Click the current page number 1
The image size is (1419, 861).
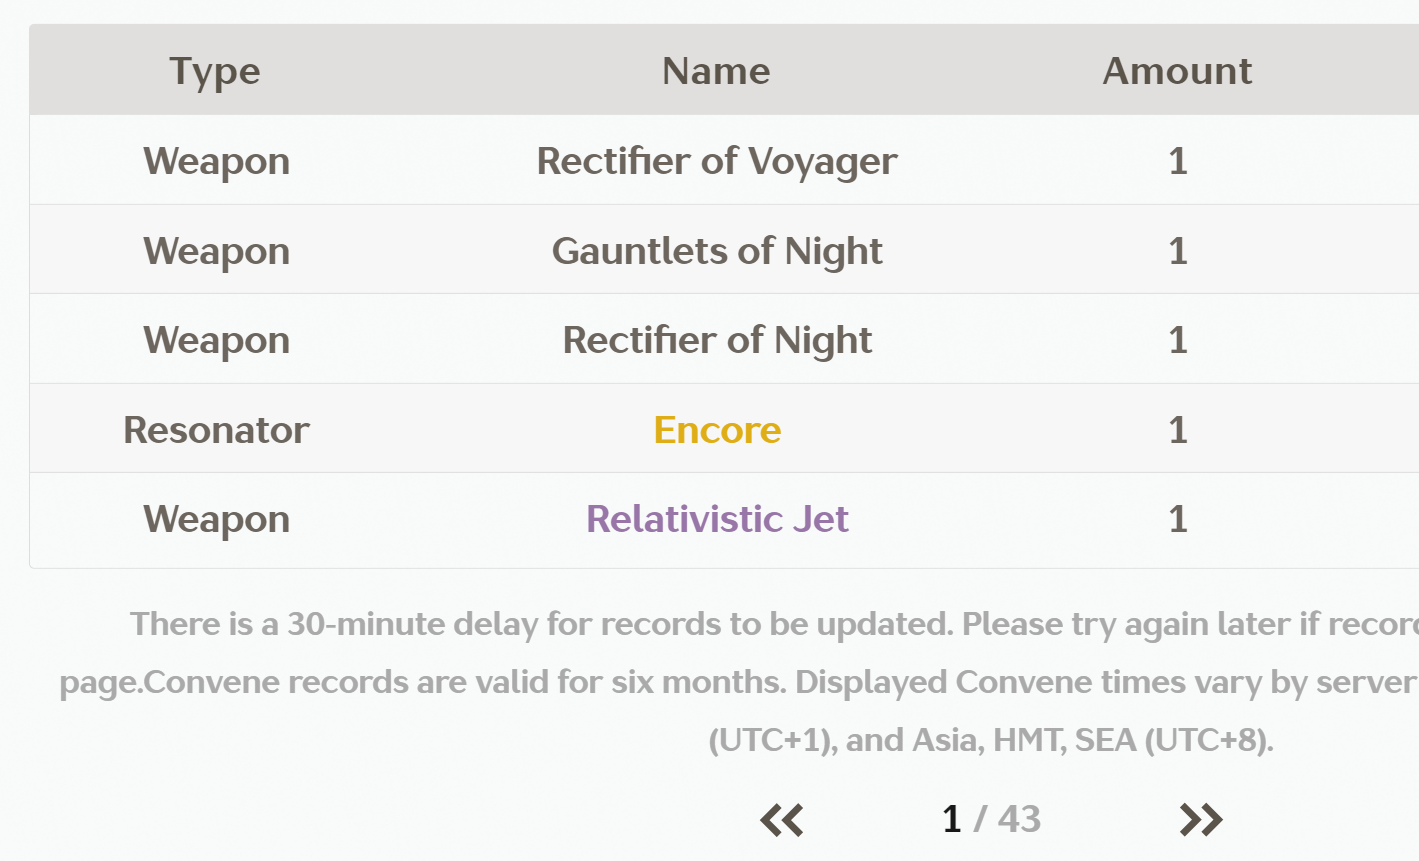pyautogui.click(x=951, y=820)
